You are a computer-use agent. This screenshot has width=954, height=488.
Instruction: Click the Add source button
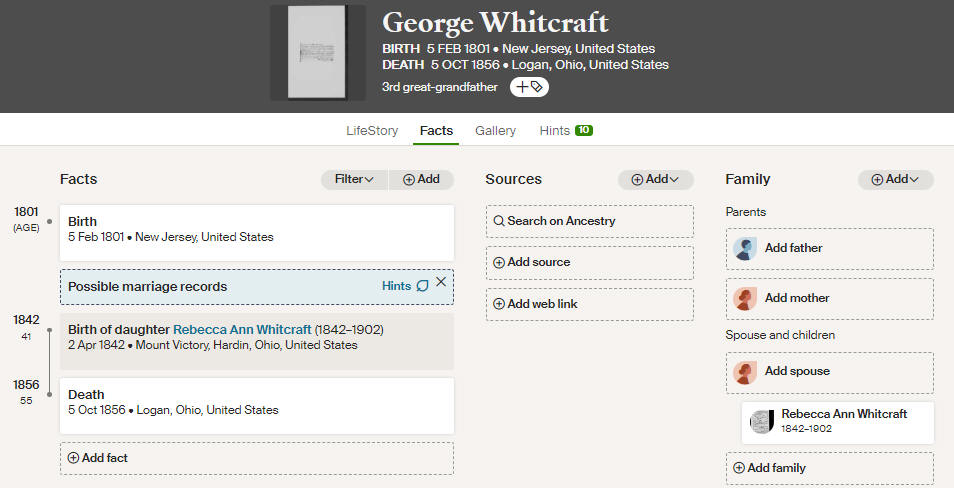[x=590, y=262]
